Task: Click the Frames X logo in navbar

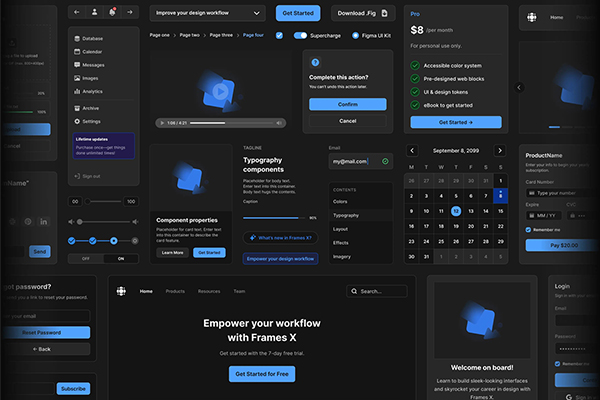Action: [121, 291]
